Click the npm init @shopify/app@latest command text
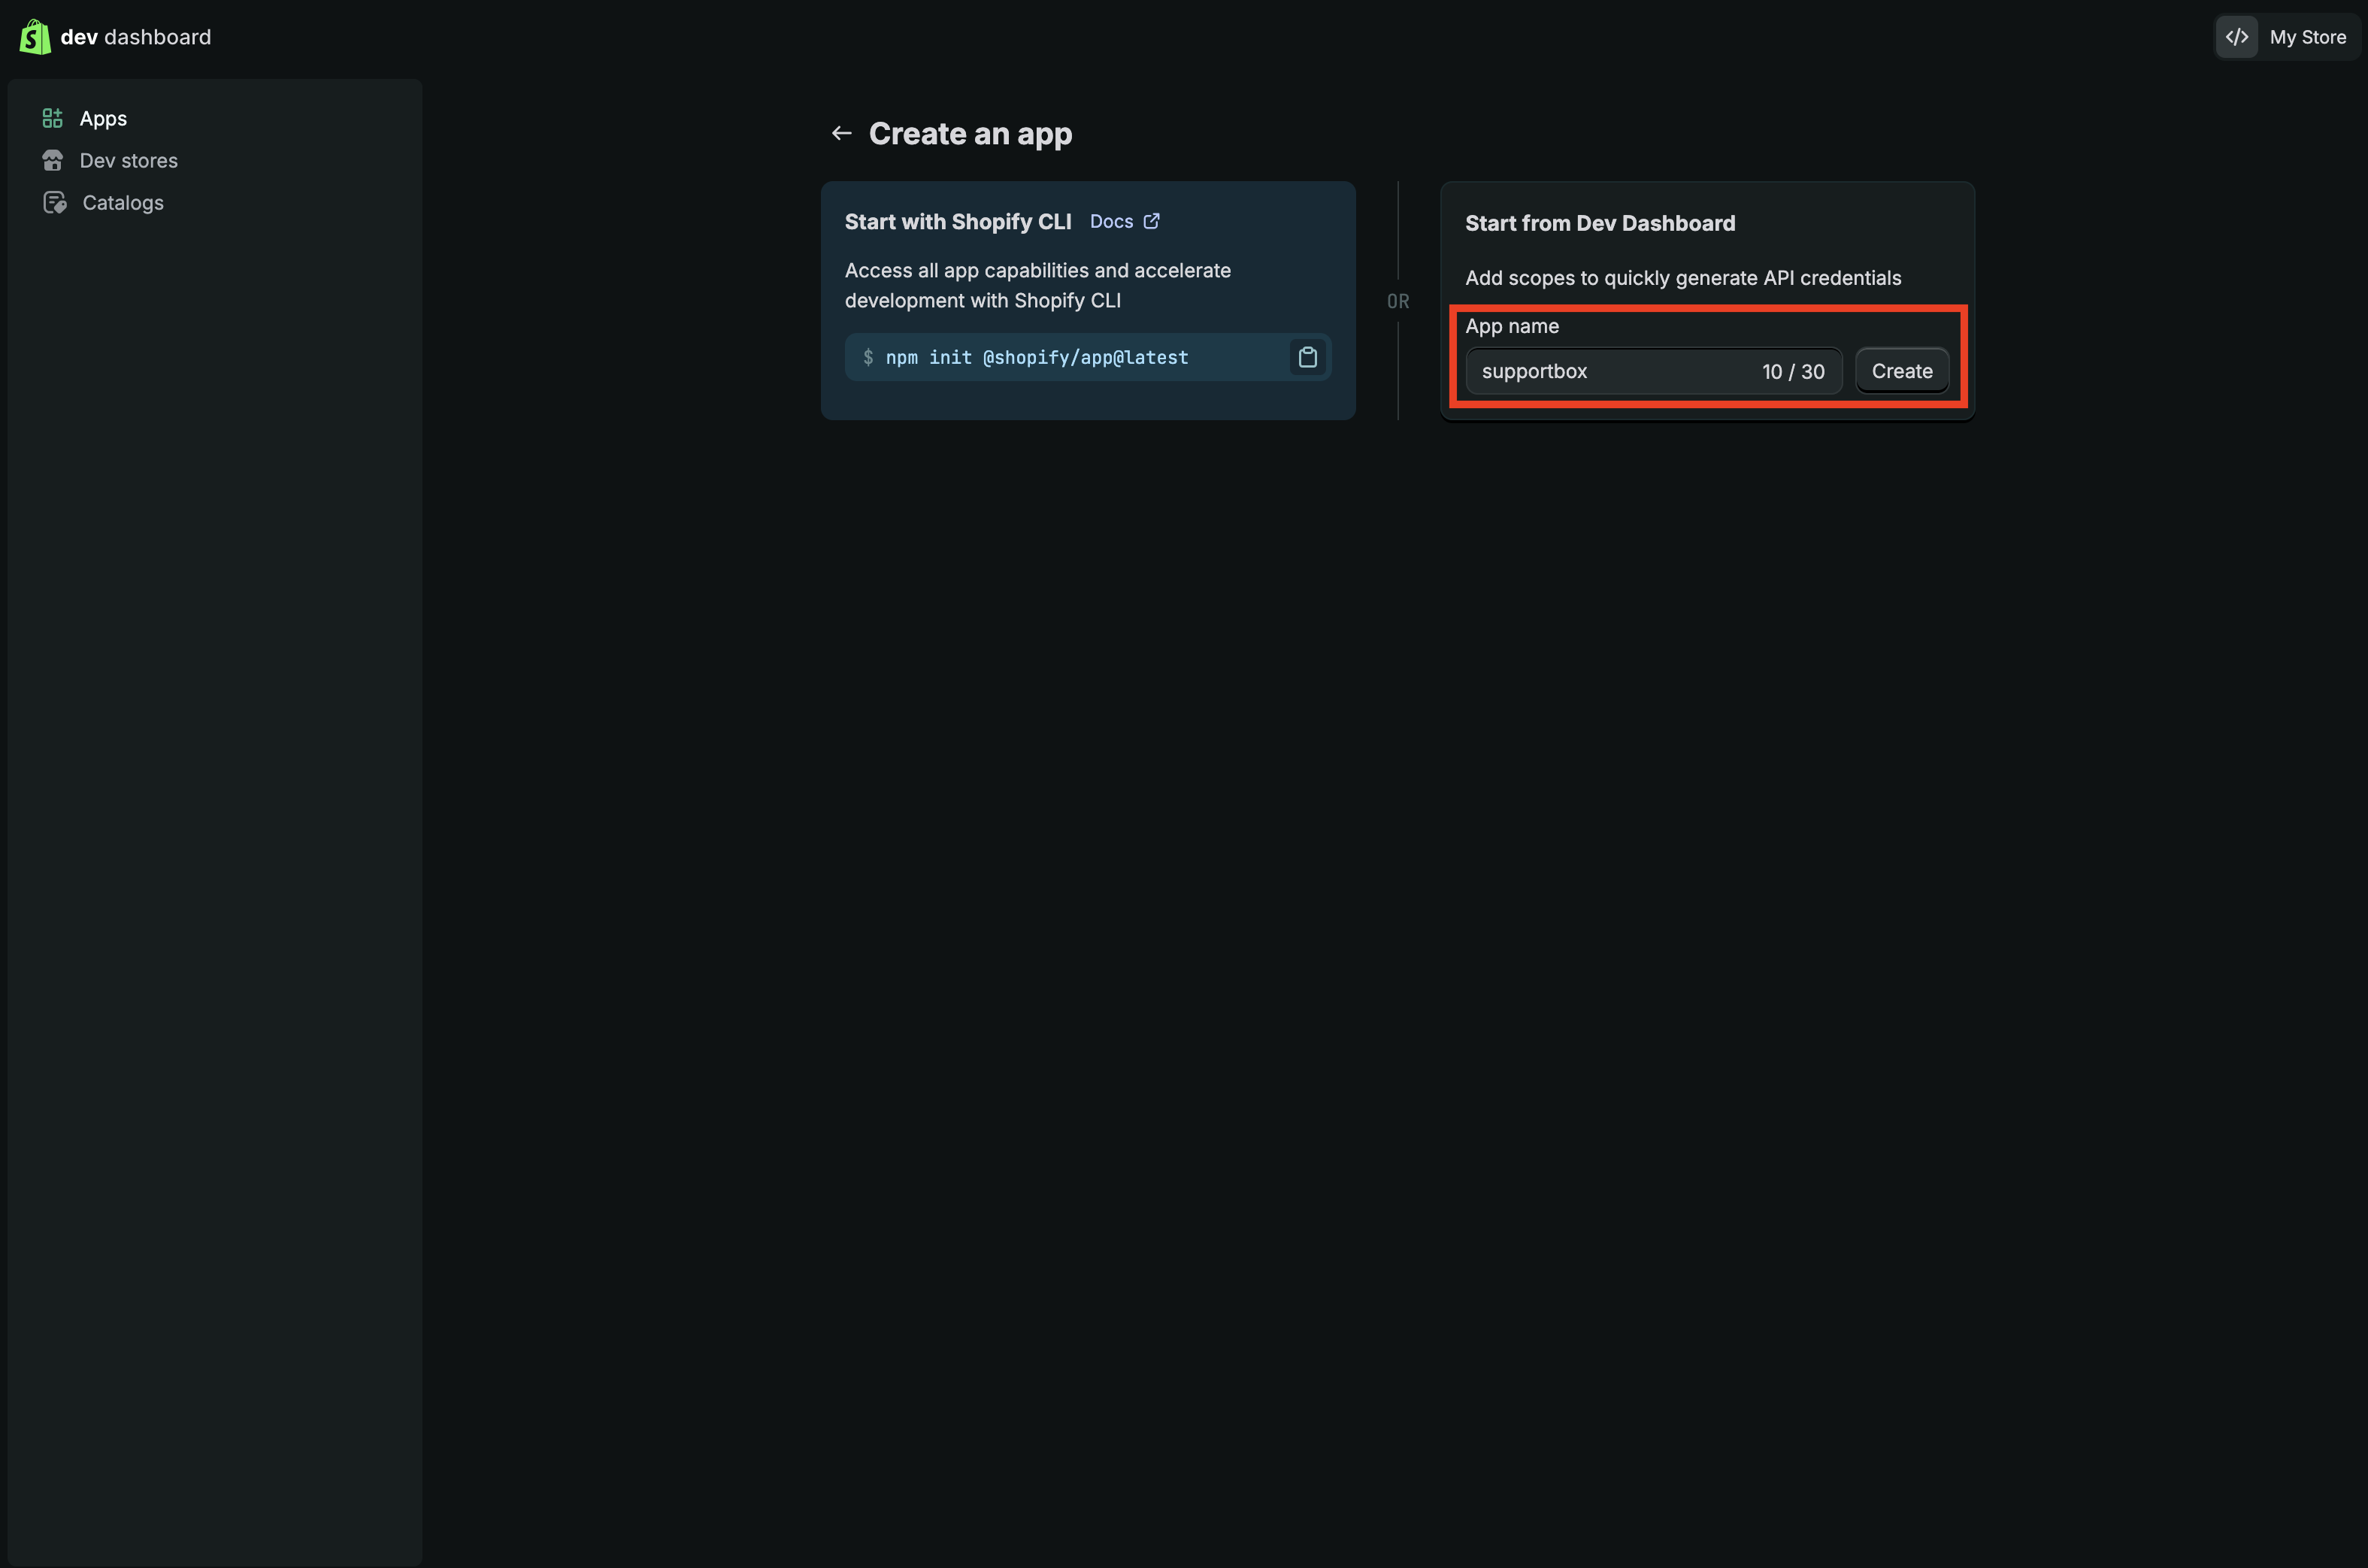2368x1568 pixels. [1038, 357]
